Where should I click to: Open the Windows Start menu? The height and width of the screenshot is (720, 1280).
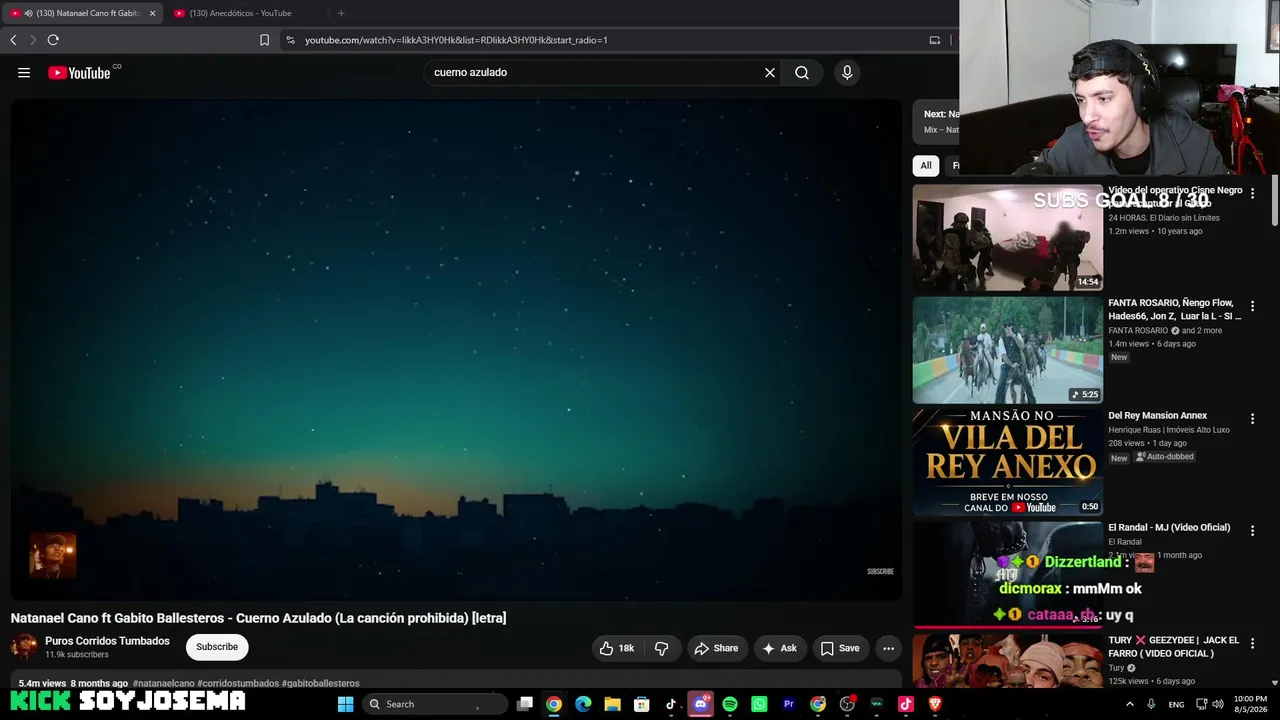tap(345, 704)
